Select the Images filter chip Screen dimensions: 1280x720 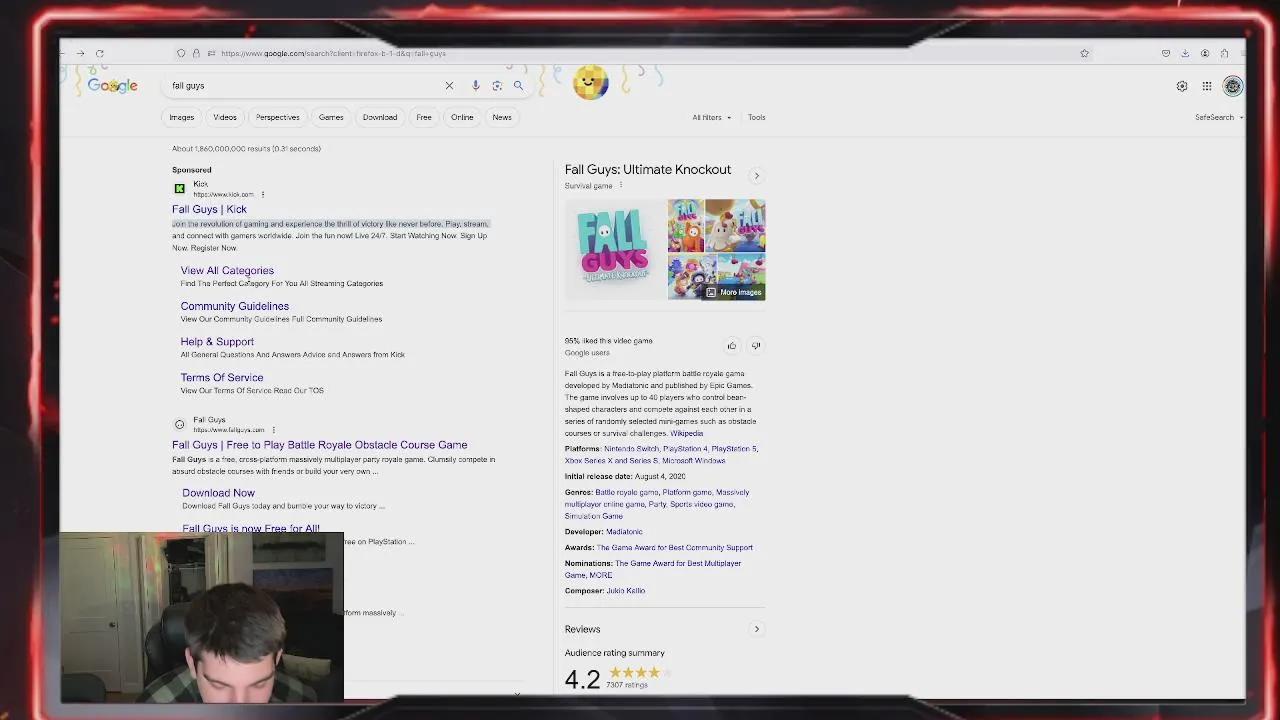point(182,117)
